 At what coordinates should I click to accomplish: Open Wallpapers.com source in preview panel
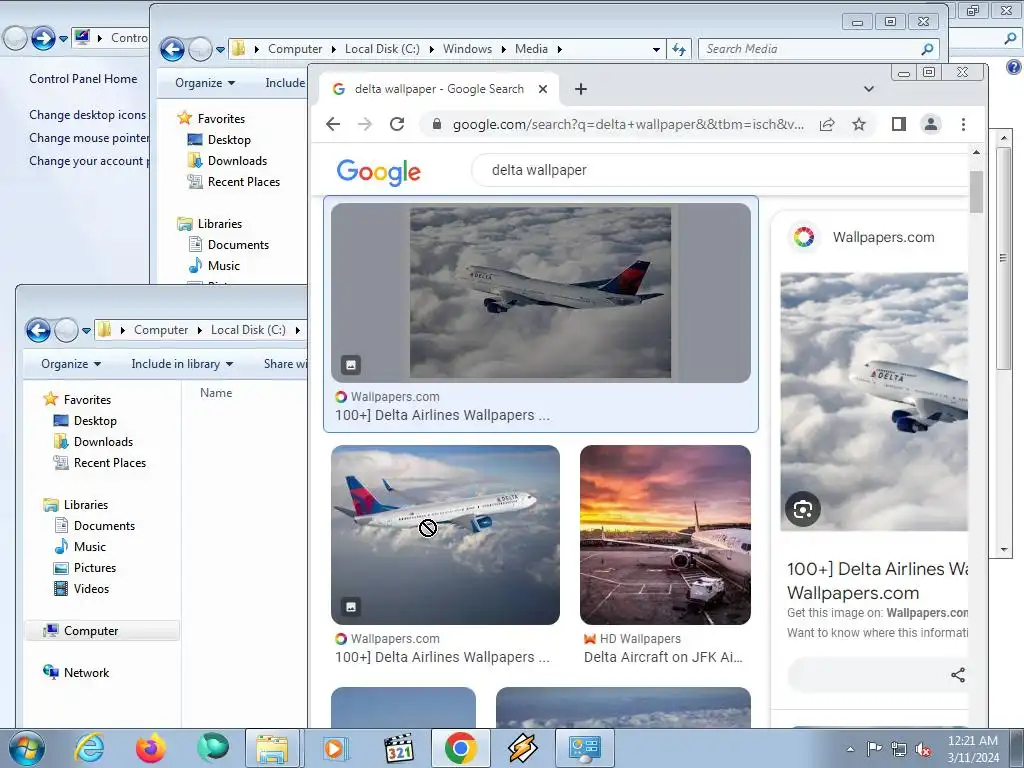[883, 237]
